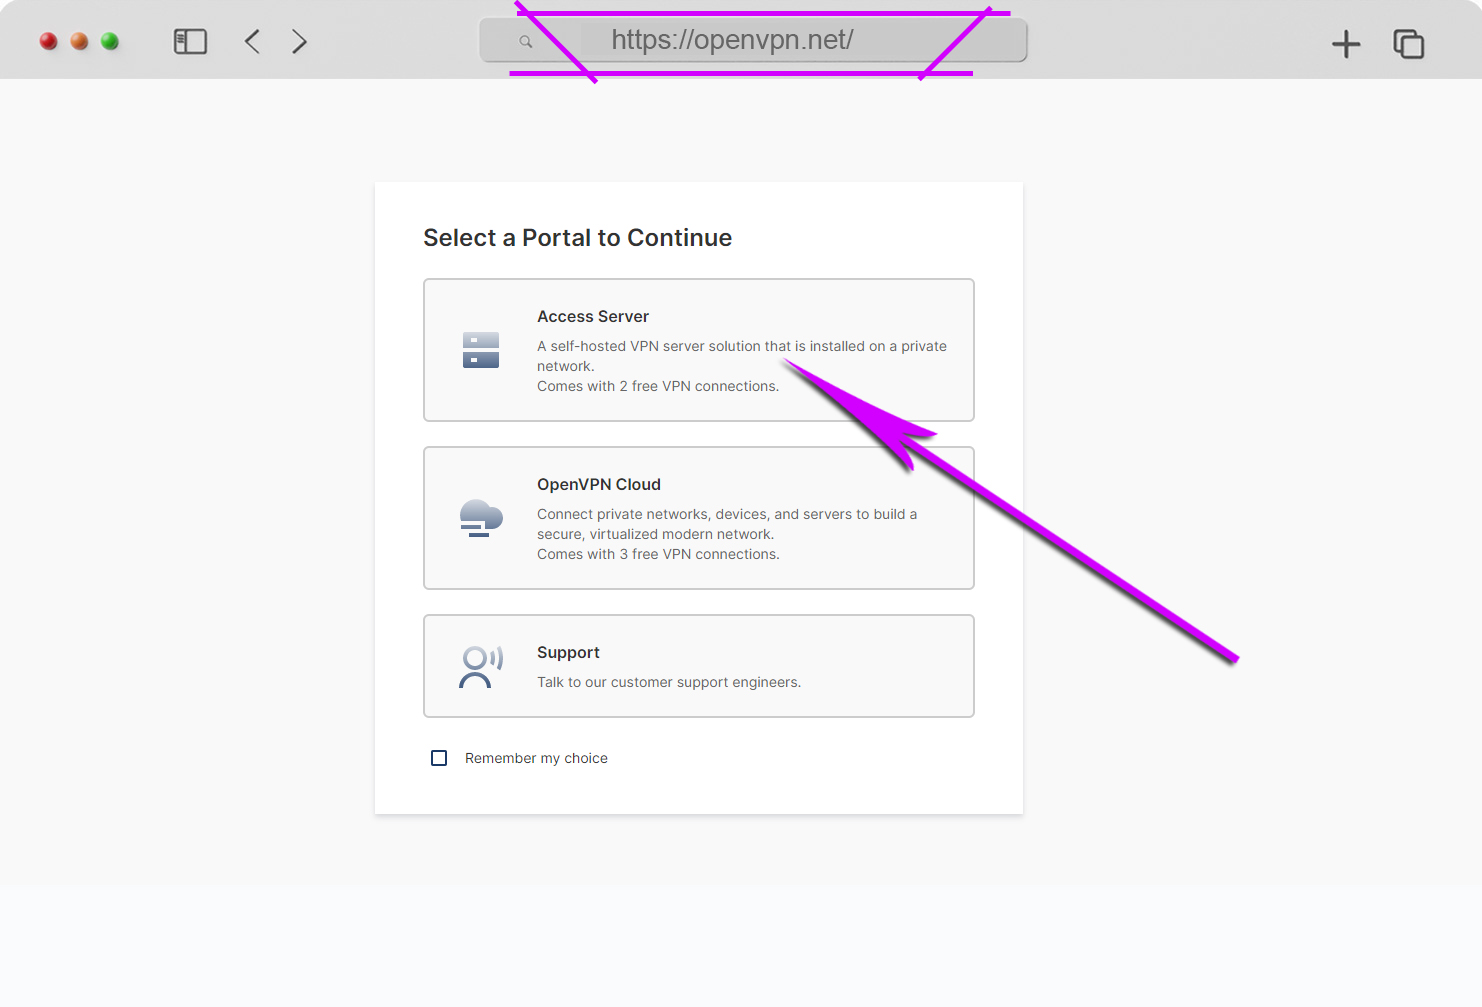
Task: Click 'Comes with 3 free VPN connections.' text
Action: [x=658, y=554]
